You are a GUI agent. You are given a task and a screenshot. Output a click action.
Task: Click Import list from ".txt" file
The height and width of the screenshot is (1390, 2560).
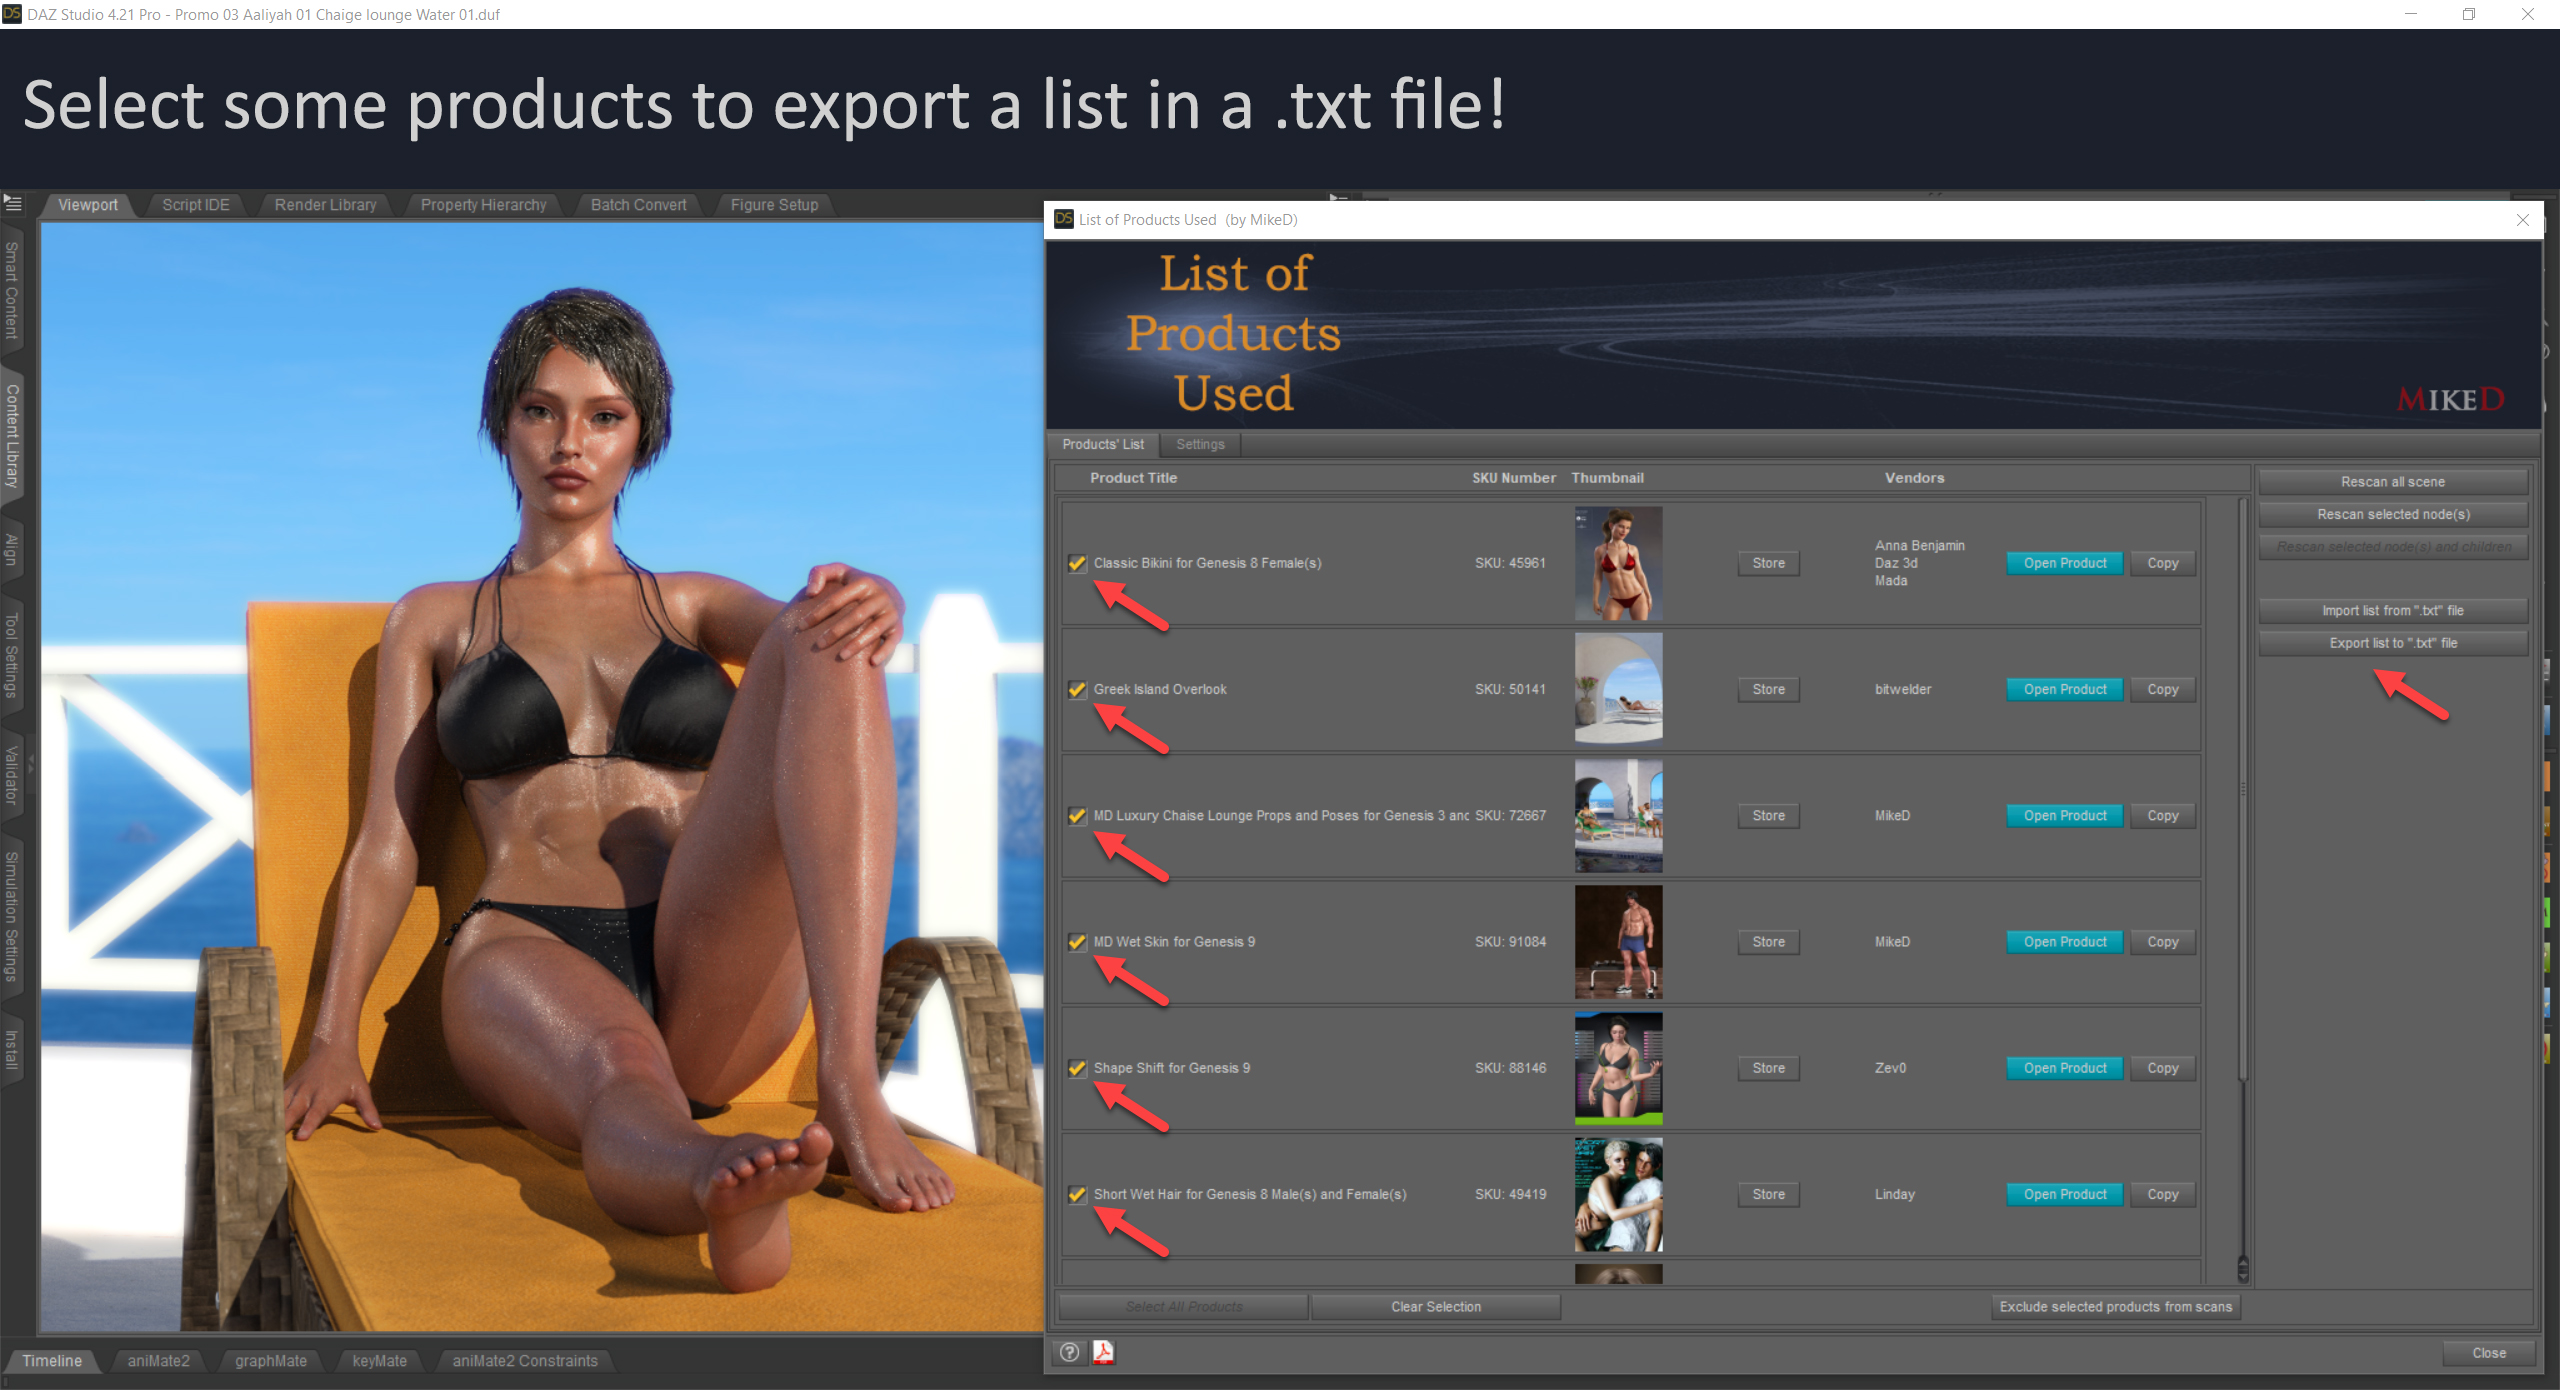point(2393,610)
